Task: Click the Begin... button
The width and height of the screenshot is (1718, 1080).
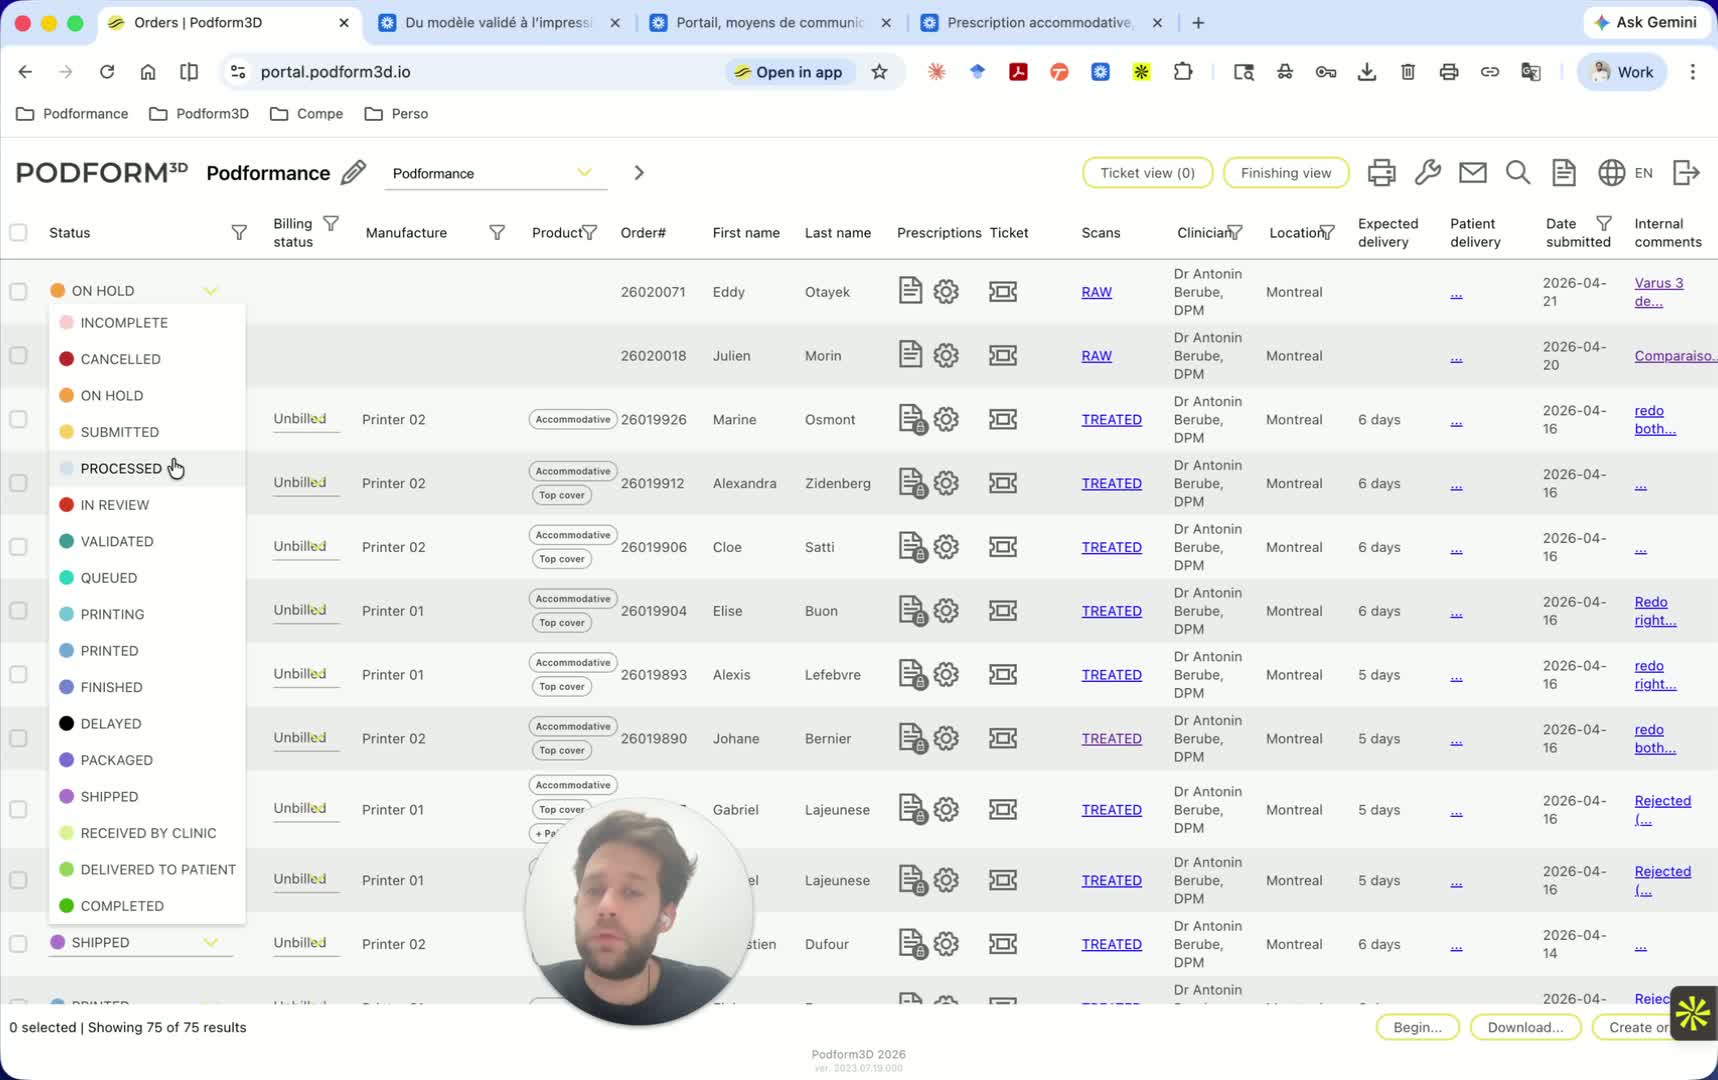Action: 1417,1027
